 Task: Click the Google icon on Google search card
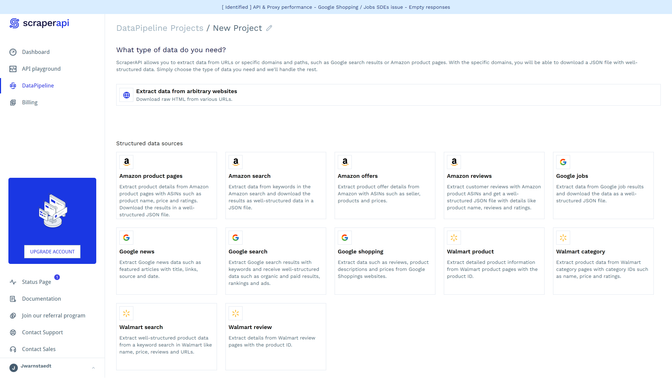(236, 237)
